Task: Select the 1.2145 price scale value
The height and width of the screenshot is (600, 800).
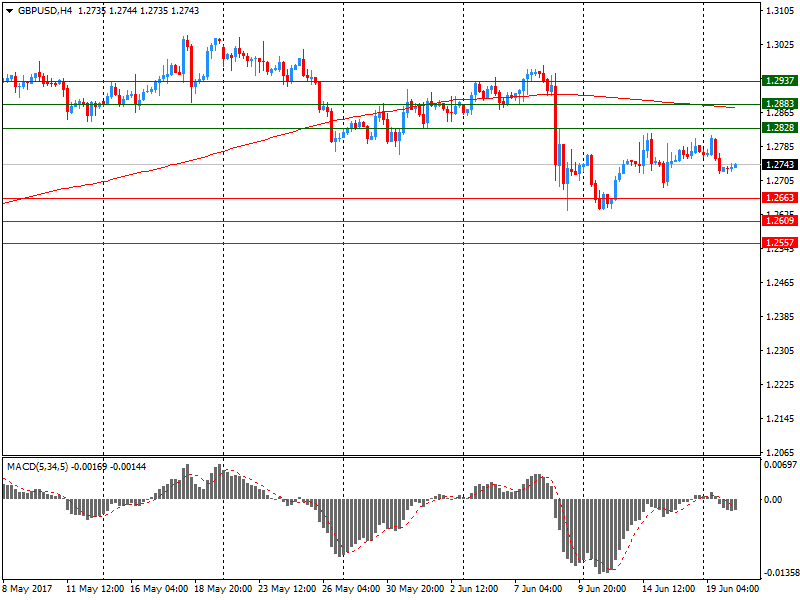Action: [x=780, y=419]
